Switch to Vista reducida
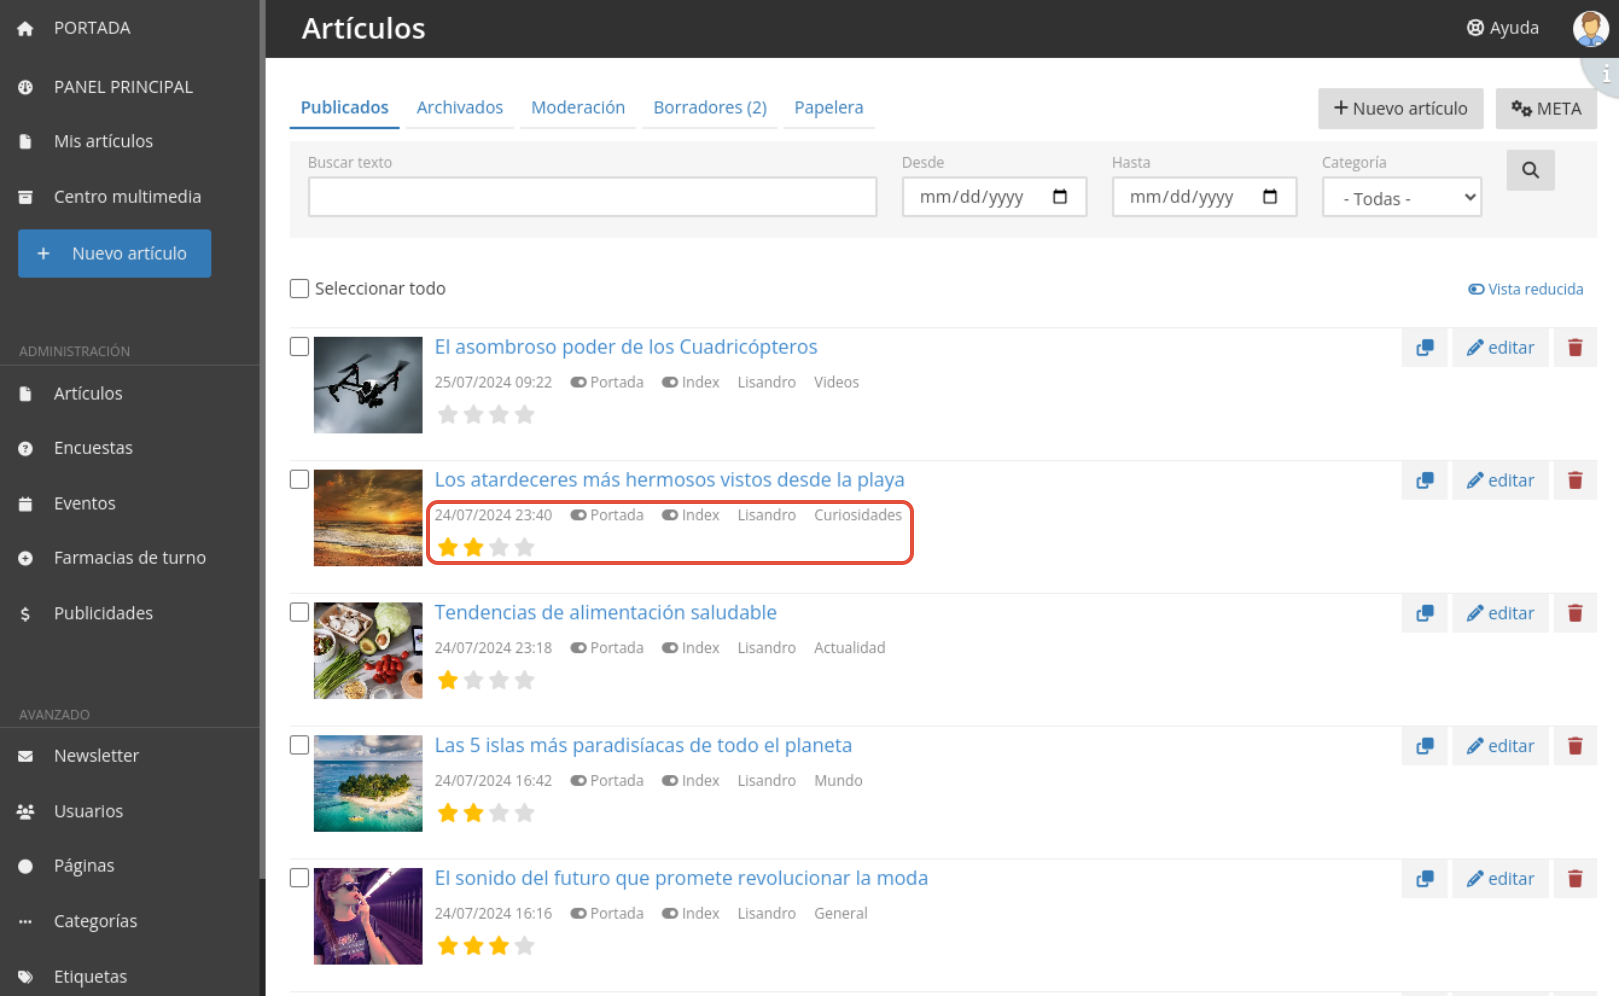 (1526, 289)
